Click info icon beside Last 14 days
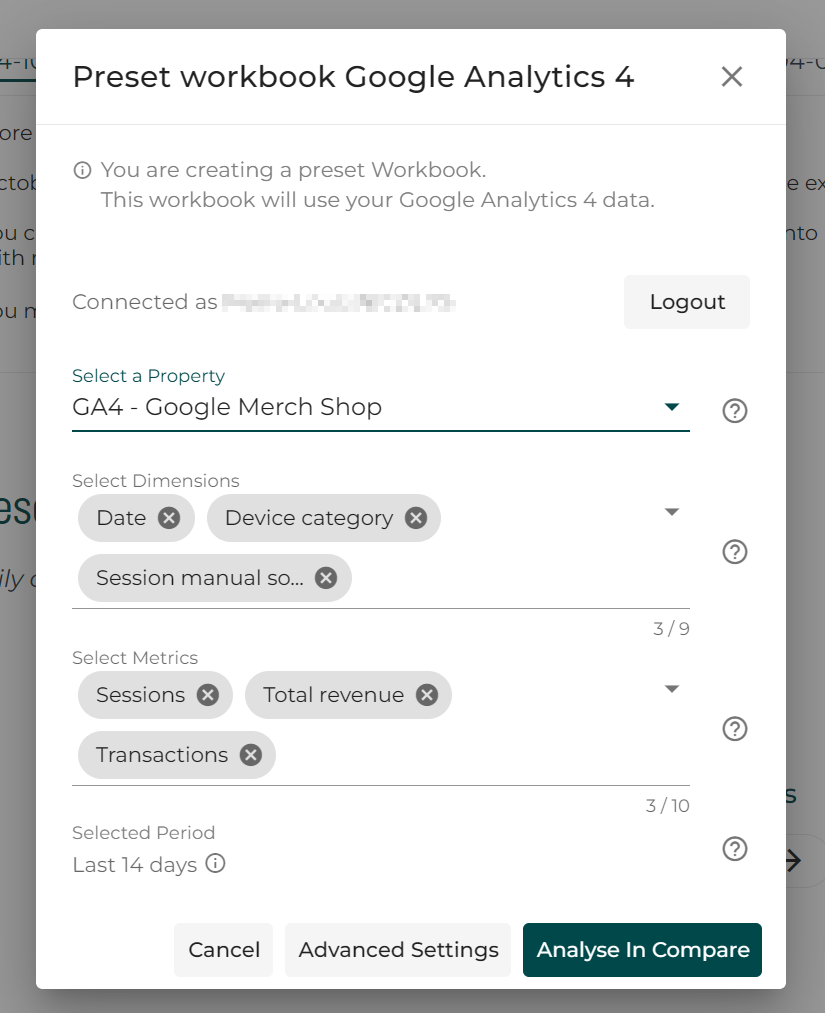The height and width of the screenshot is (1013, 825). coord(215,863)
